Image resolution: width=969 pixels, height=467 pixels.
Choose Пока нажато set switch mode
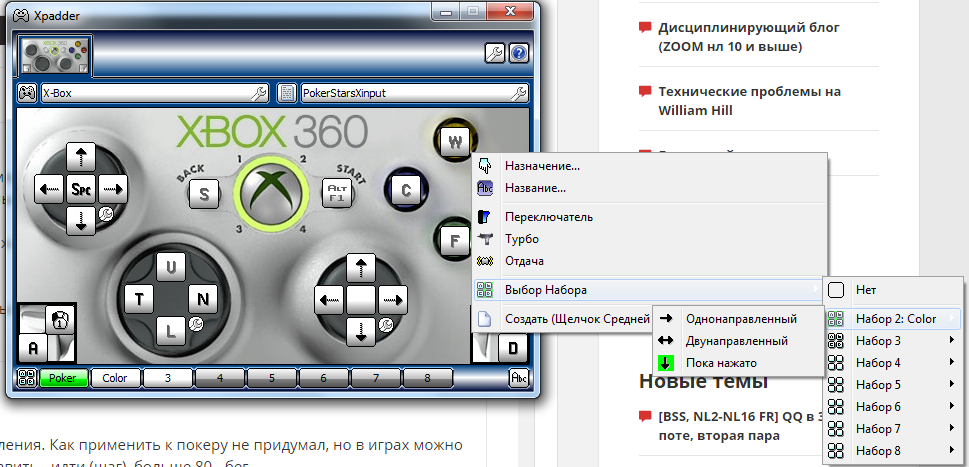pyautogui.click(x=738, y=363)
